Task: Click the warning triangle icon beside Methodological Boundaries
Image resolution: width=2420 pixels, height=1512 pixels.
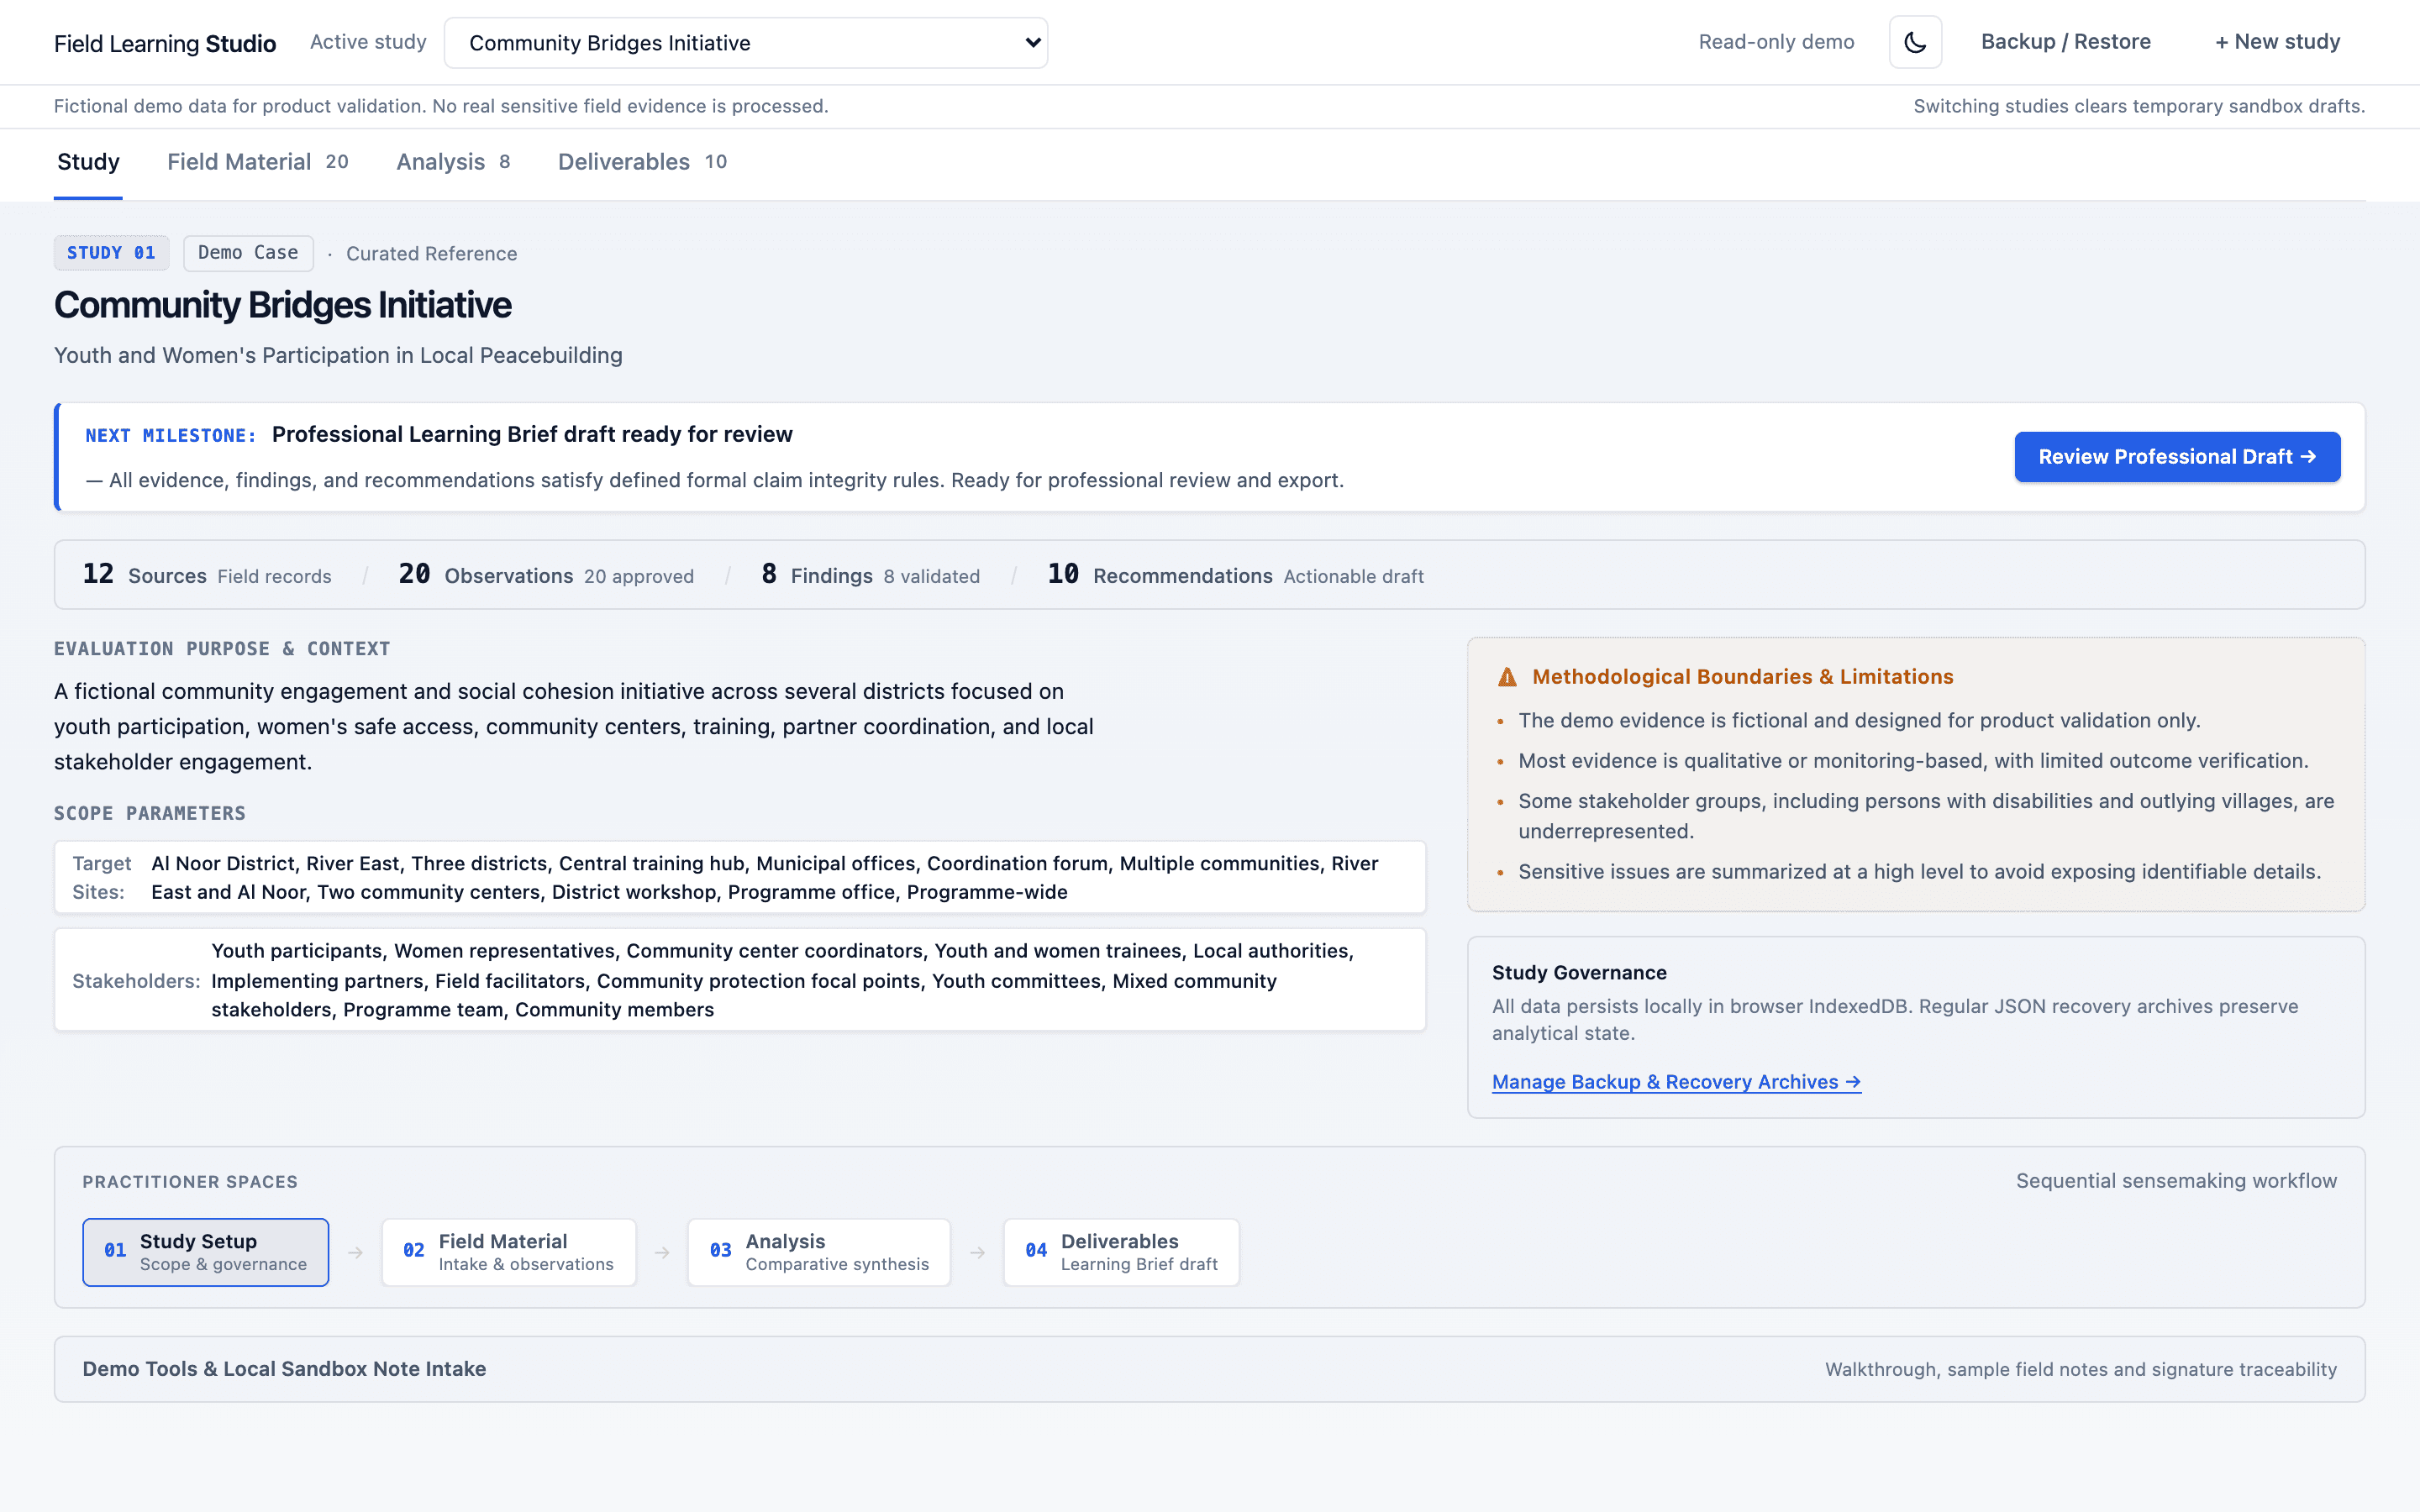Action: coord(1507,677)
